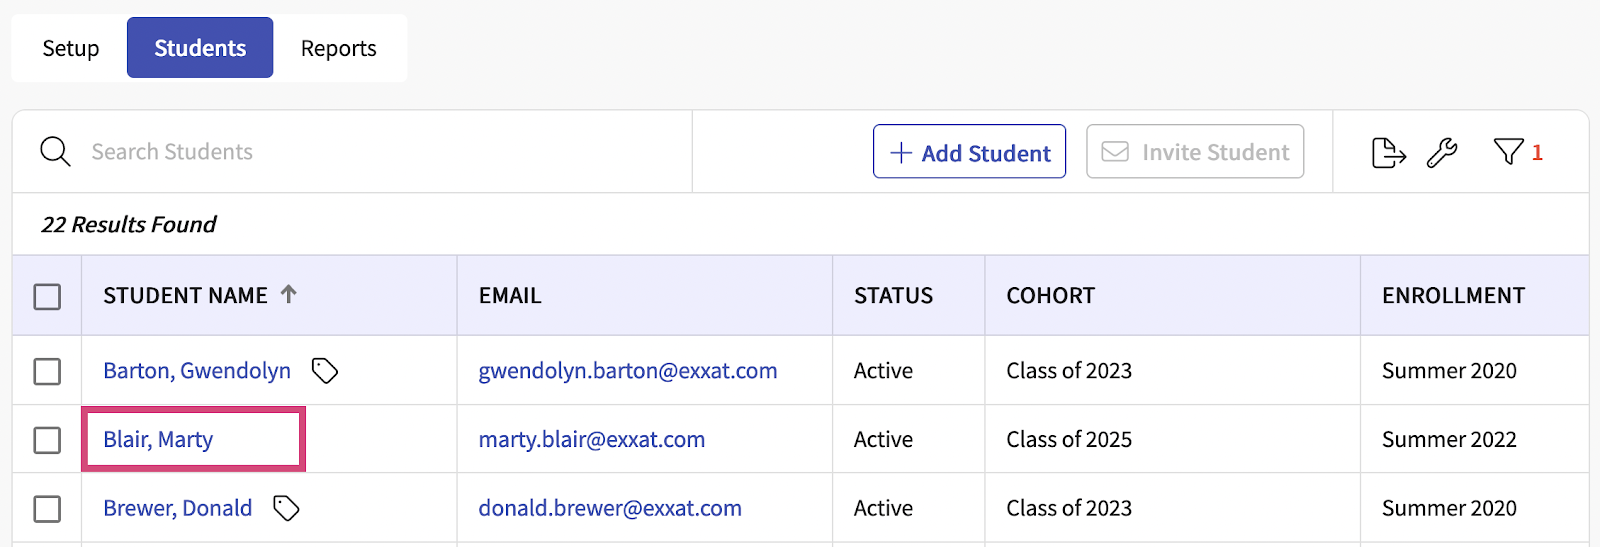
Task: Click tag icon beside Barton, Gwendolyn
Action: tap(325, 371)
